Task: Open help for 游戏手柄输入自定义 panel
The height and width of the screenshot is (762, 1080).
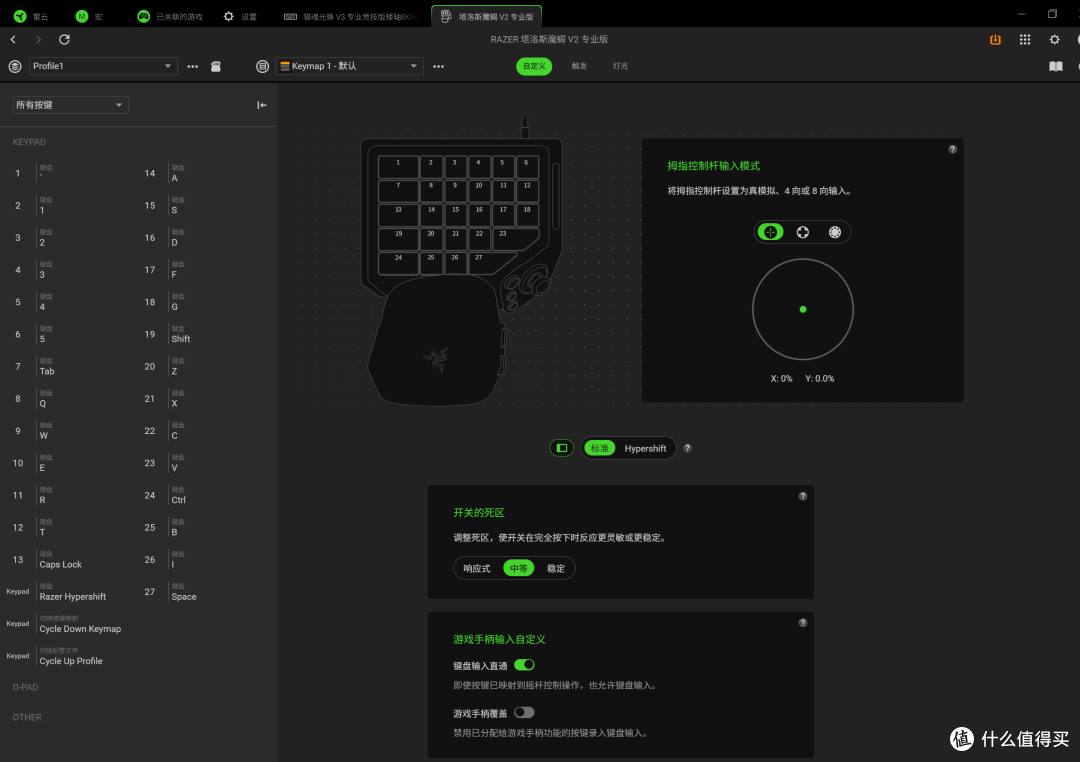Action: (x=802, y=623)
